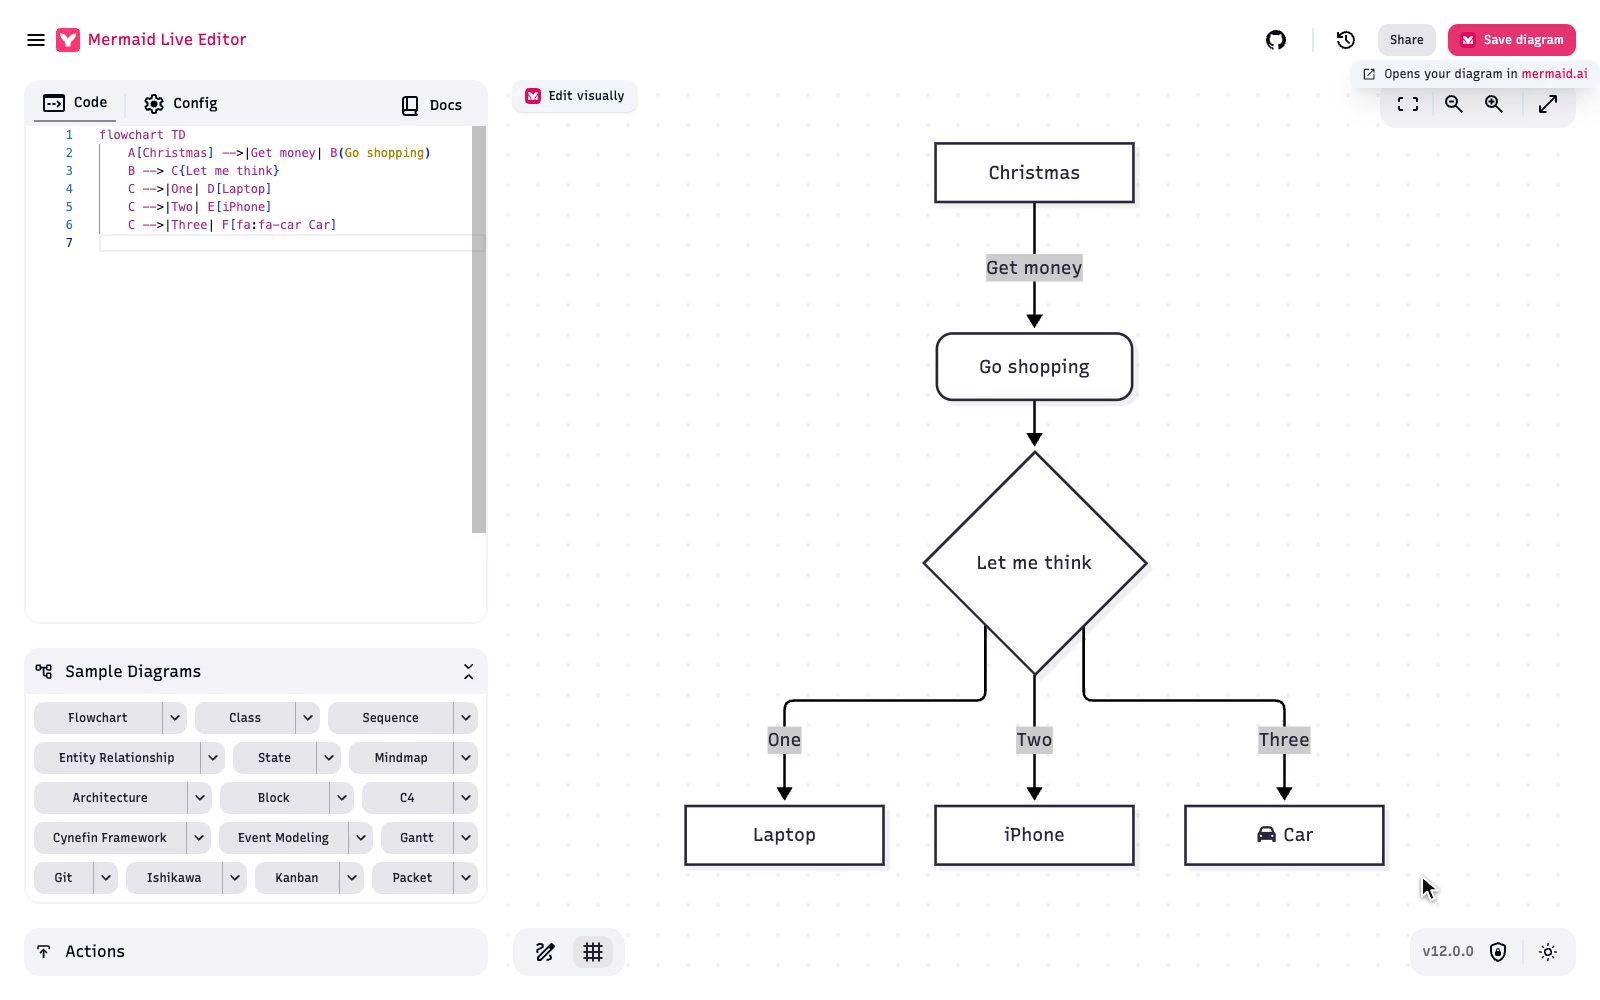Viewport: 1600px width, 1000px height.
Task: Expand the Actions panel
Action: [x=256, y=952]
